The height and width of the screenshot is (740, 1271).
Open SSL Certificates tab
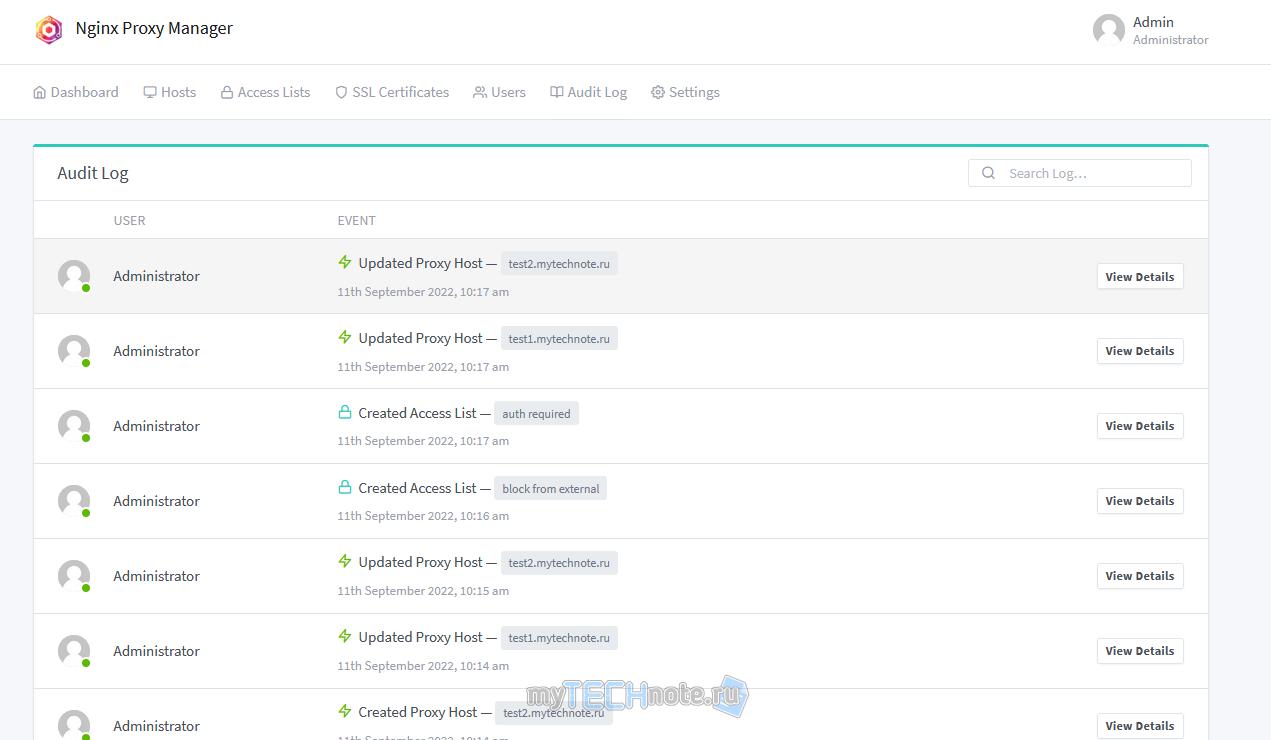[x=392, y=92]
